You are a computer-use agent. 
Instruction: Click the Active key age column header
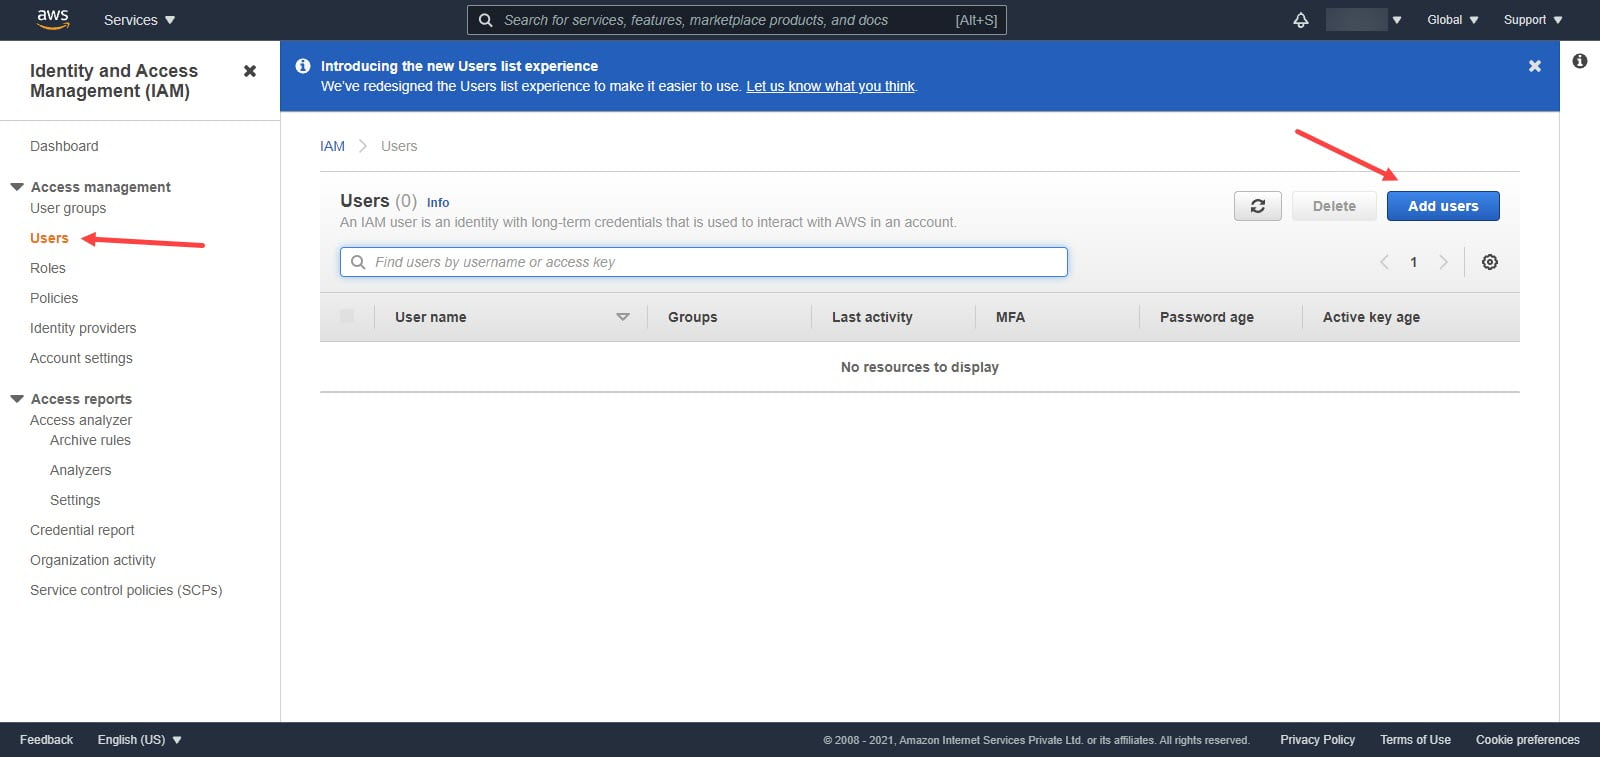(1371, 317)
